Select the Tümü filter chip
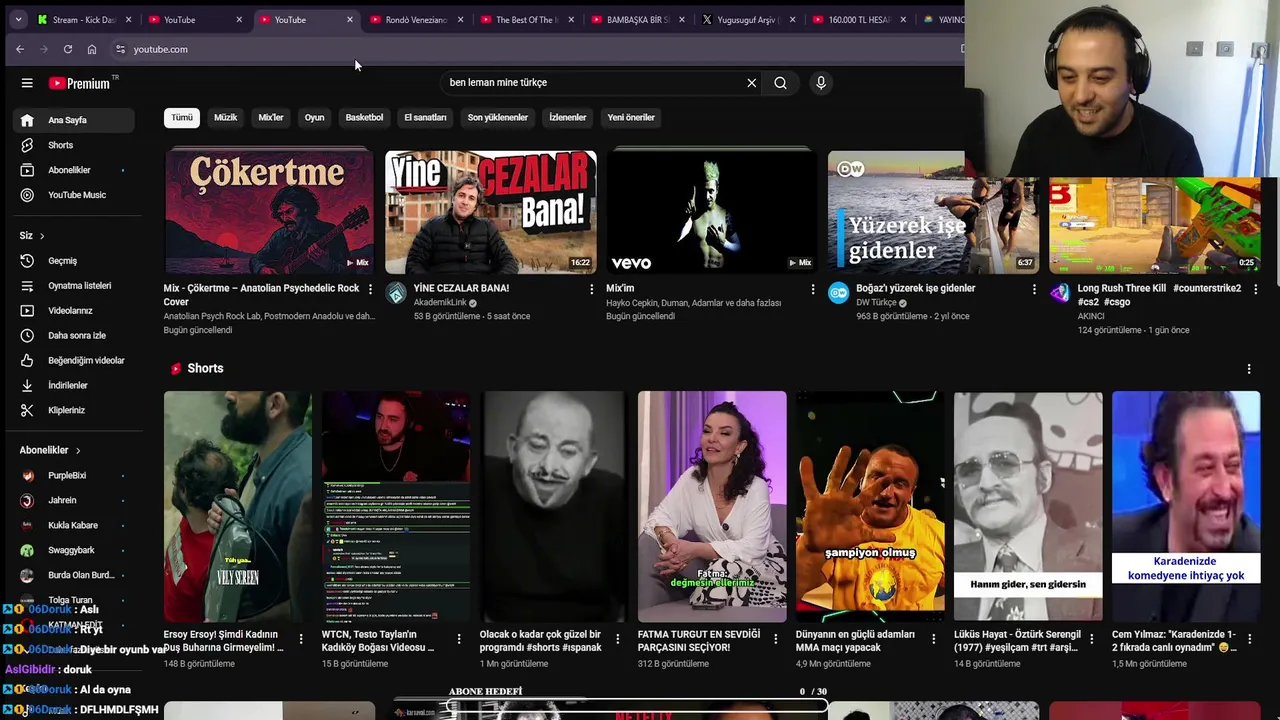The height and width of the screenshot is (720, 1280). pos(181,118)
